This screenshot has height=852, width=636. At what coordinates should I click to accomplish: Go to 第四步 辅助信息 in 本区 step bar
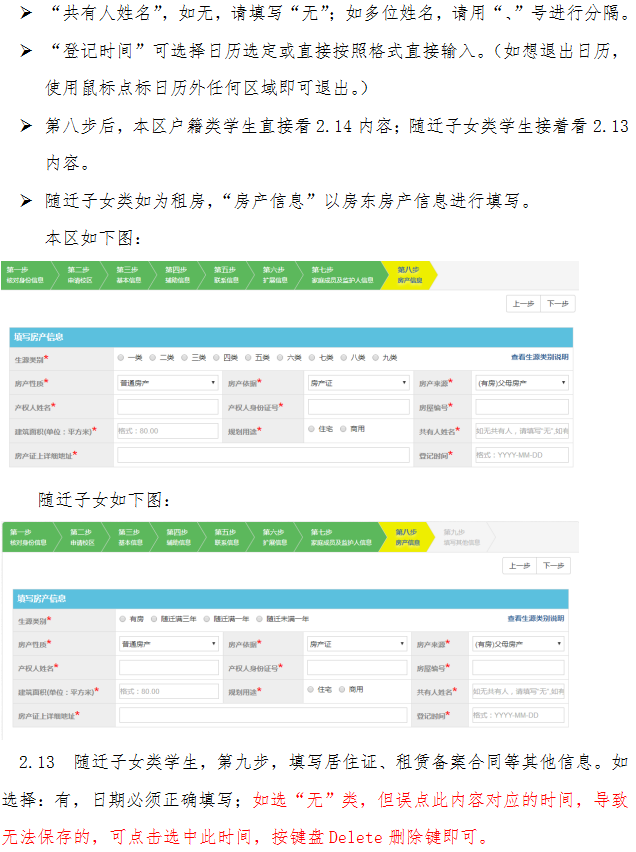177,275
